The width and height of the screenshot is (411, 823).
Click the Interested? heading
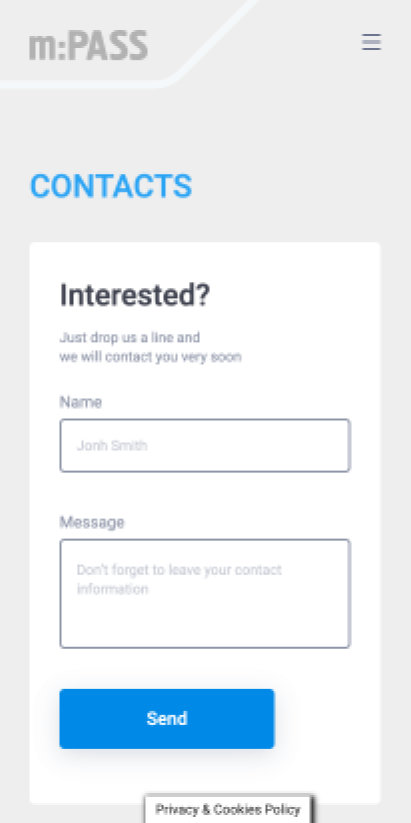pos(134,295)
